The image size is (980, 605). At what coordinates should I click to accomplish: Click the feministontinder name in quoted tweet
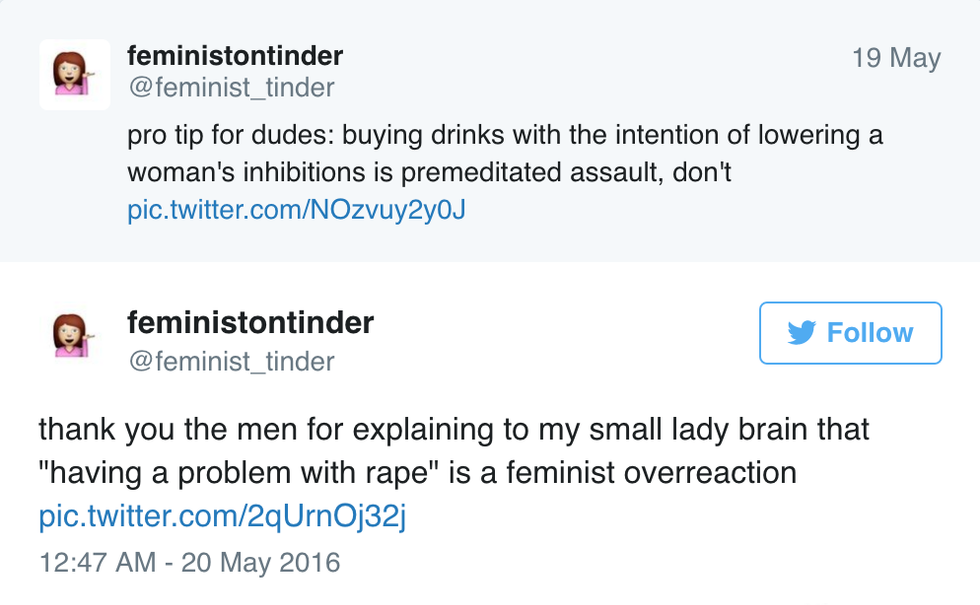pos(235,55)
